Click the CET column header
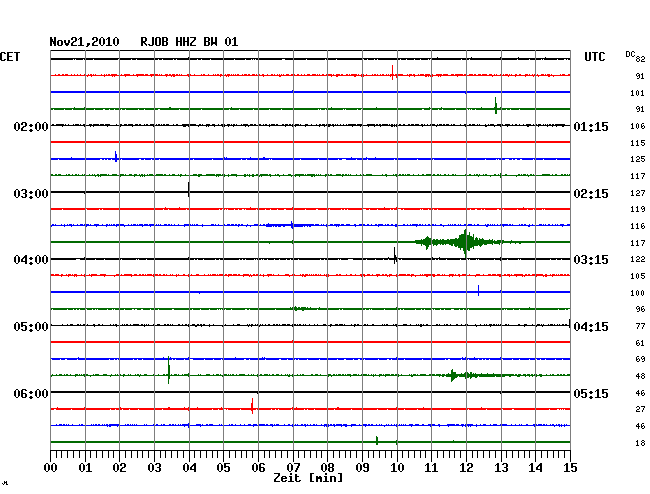650x494 pixels. point(10,57)
